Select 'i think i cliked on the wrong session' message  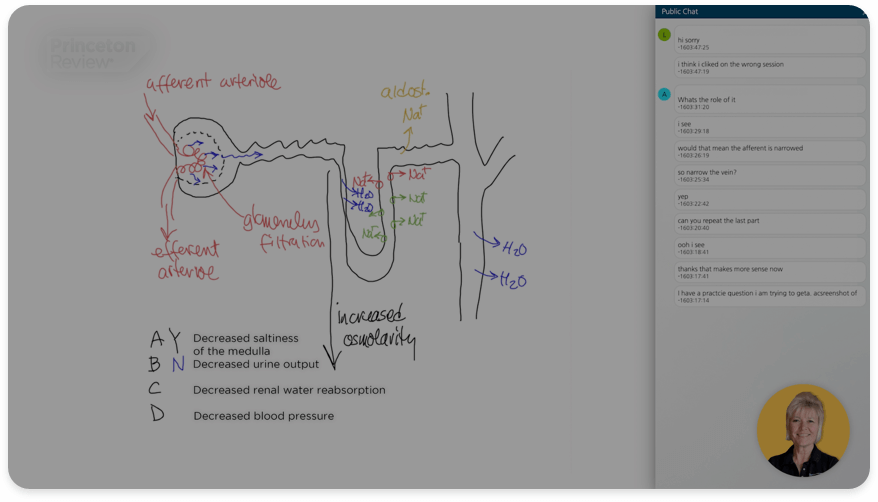pyautogui.click(x=768, y=67)
